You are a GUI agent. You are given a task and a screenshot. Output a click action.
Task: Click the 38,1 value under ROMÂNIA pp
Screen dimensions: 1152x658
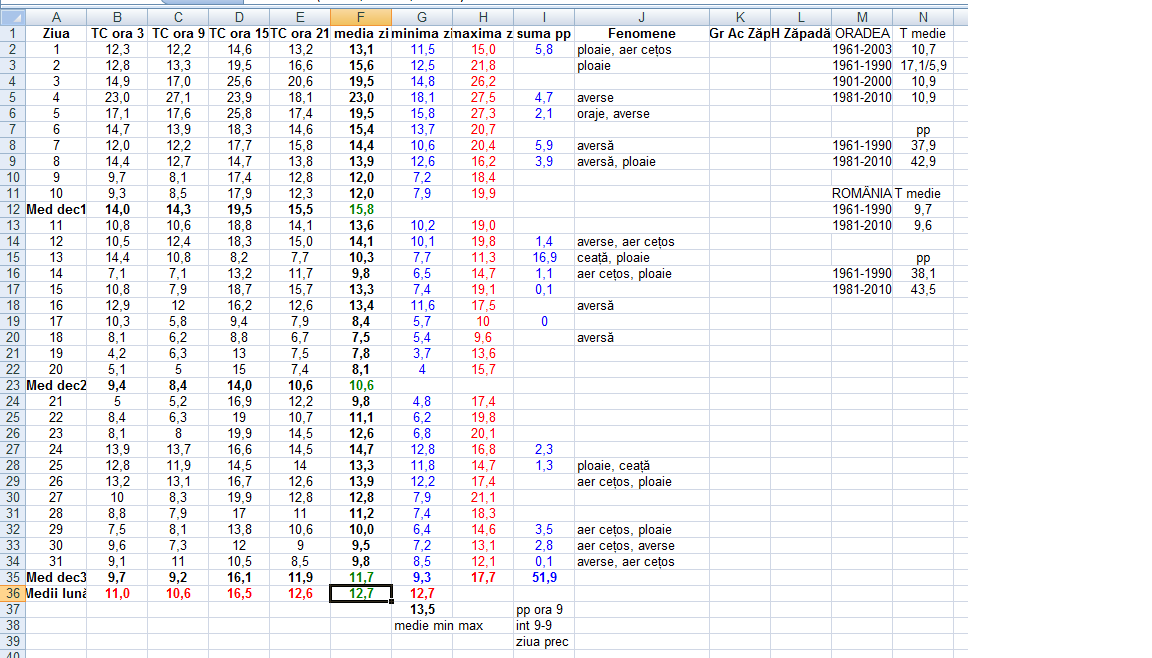click(923, 273)
